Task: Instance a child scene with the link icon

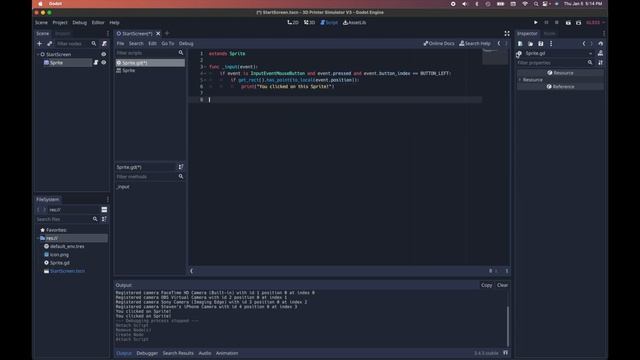Action: [x=49, y=43]
